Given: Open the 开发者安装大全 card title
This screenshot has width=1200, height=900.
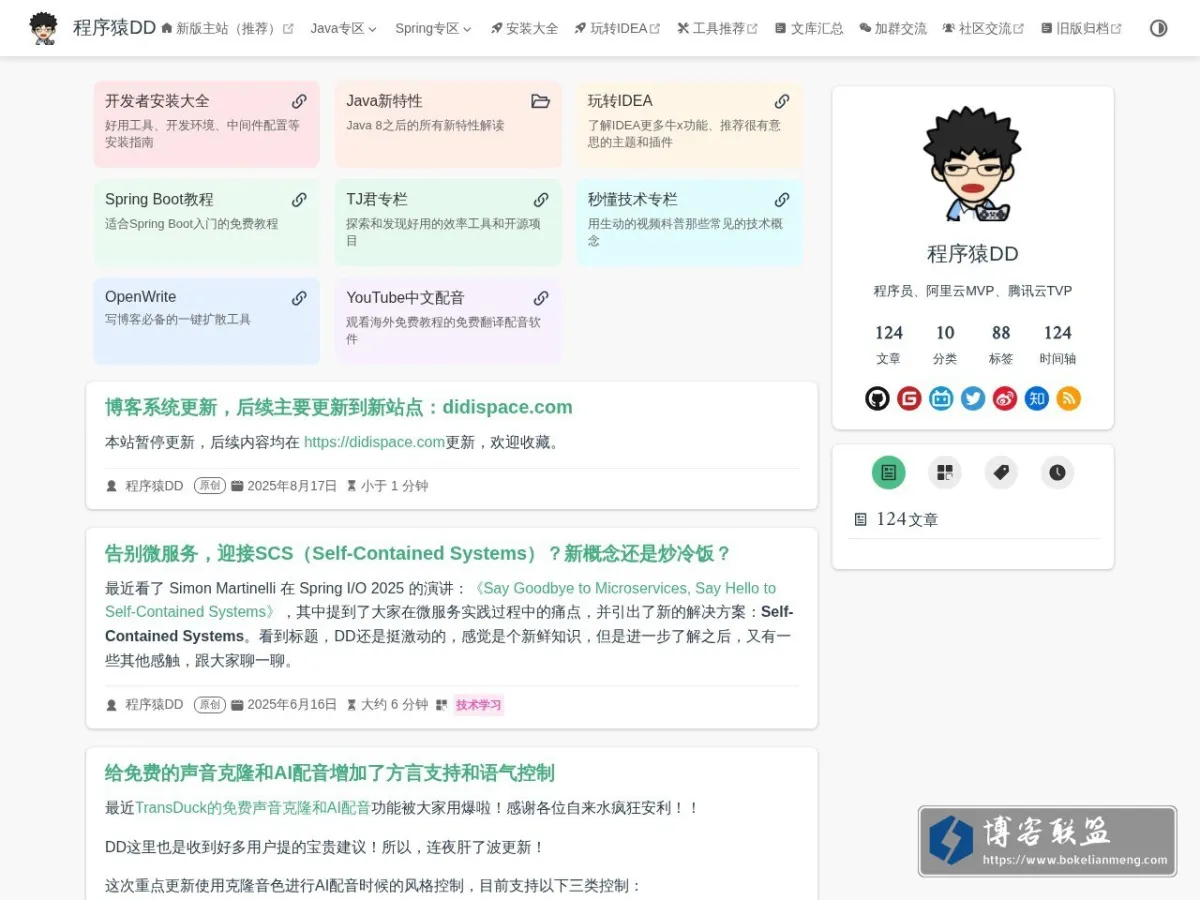Looking at the screenshot, I should (157, 101).
